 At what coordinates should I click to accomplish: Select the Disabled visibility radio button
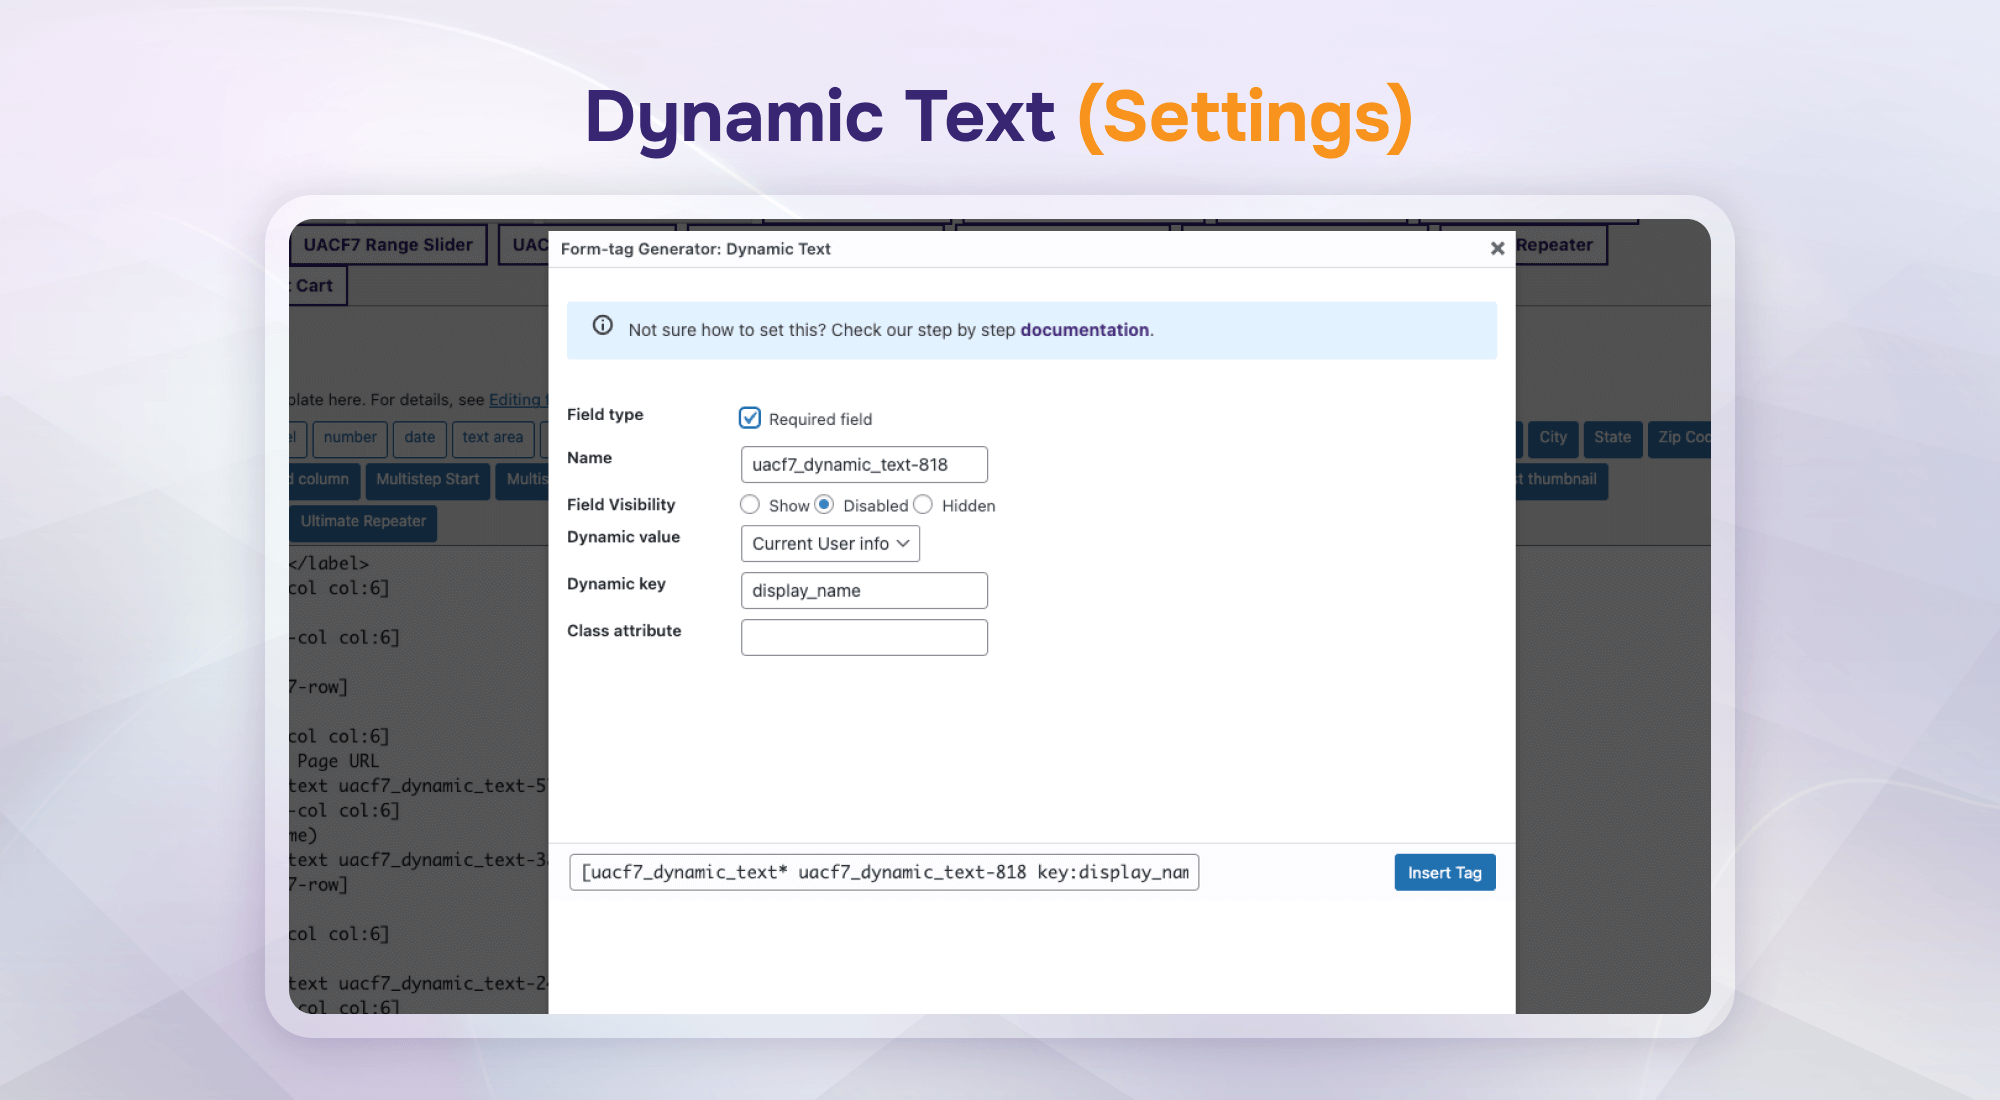[x=824, y=505]
